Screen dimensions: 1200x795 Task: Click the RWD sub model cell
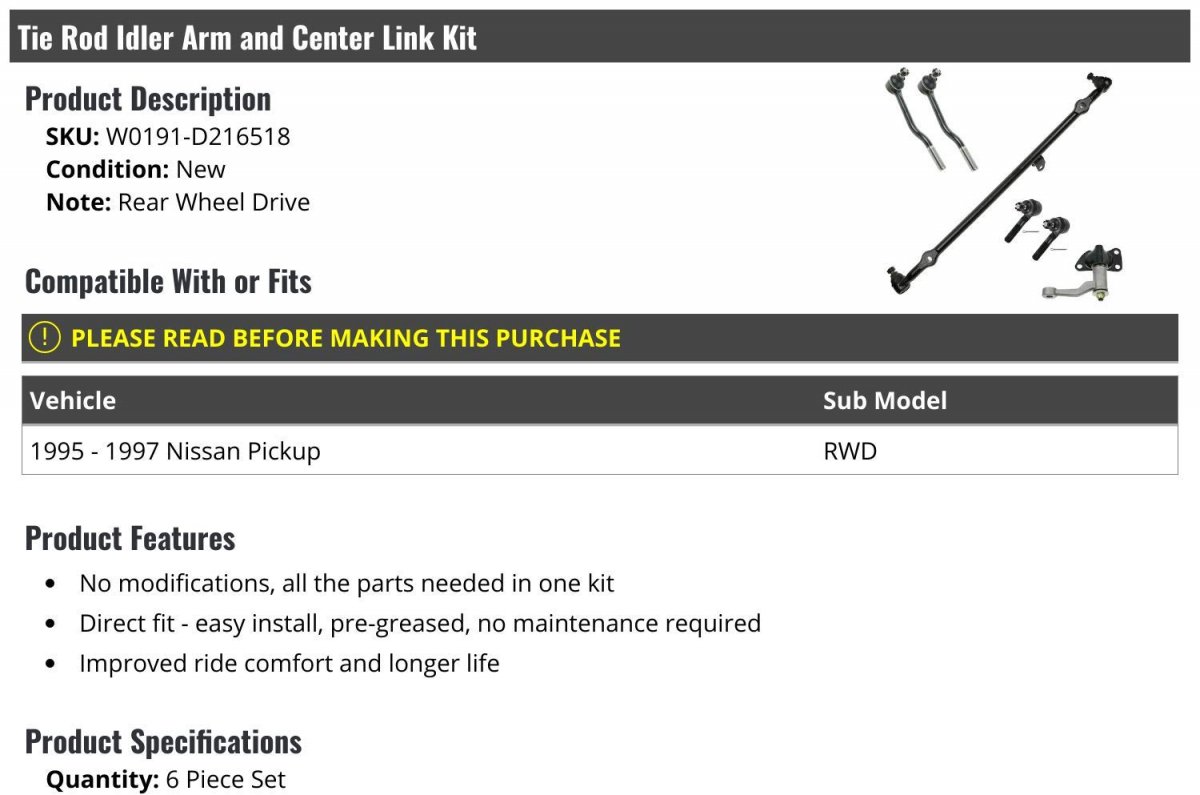pos(850,451)
